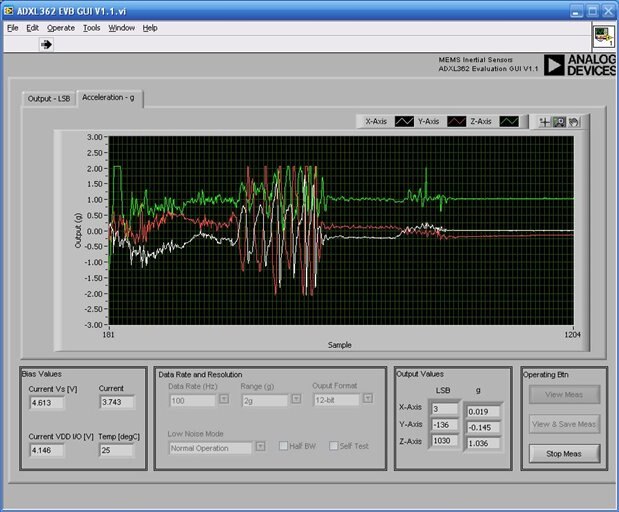Activate the zoom tool in graph palette
The image size is (619, 512).
(559, 122)
